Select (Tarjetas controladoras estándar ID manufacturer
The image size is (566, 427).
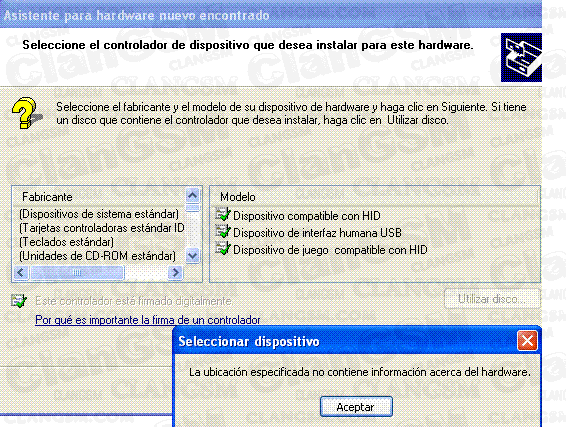point(102,228)
